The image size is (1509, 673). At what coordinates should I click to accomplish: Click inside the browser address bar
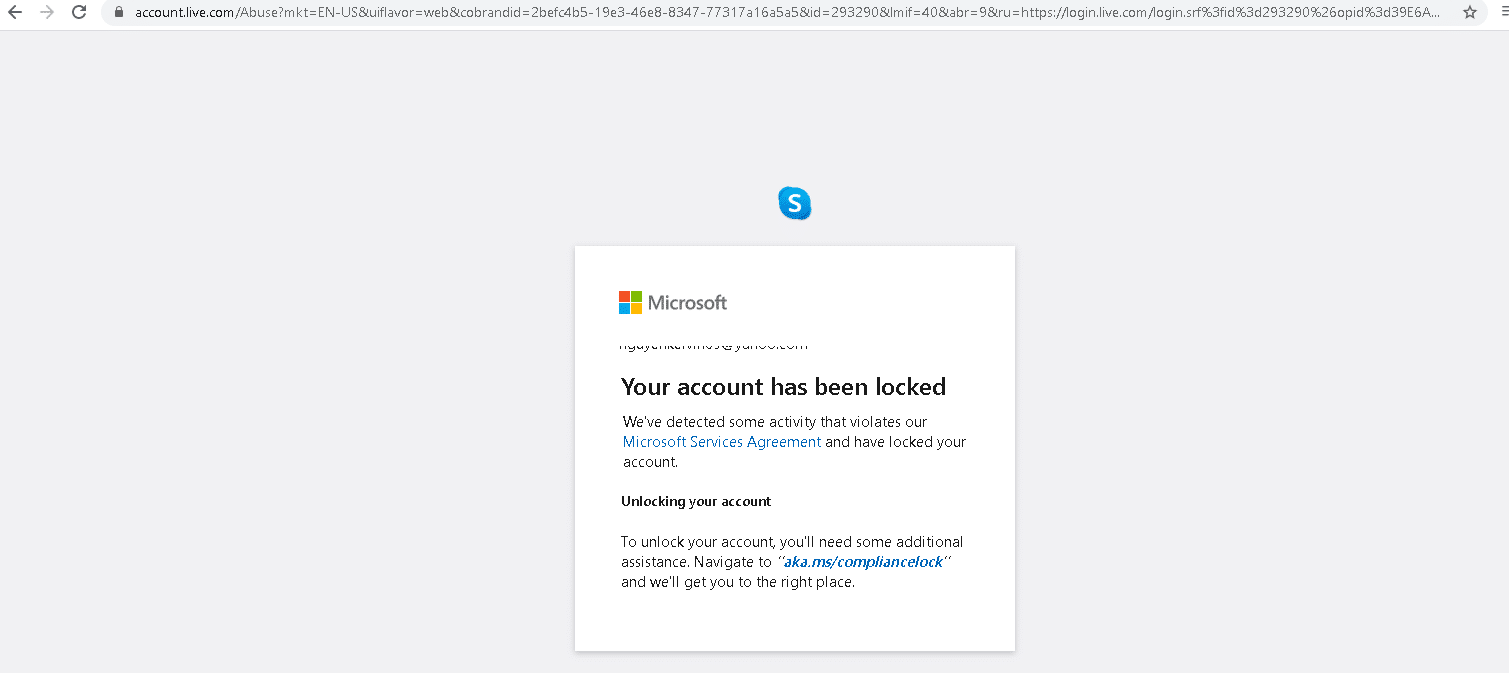[700, 14]
